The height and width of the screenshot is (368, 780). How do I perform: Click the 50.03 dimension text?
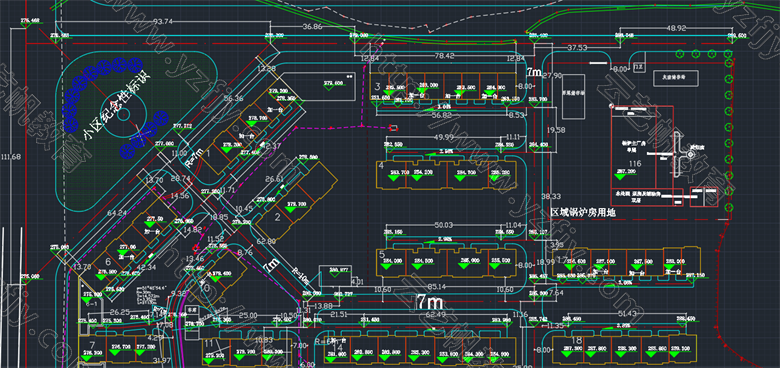pyautogui.click(x=443, y=226)
